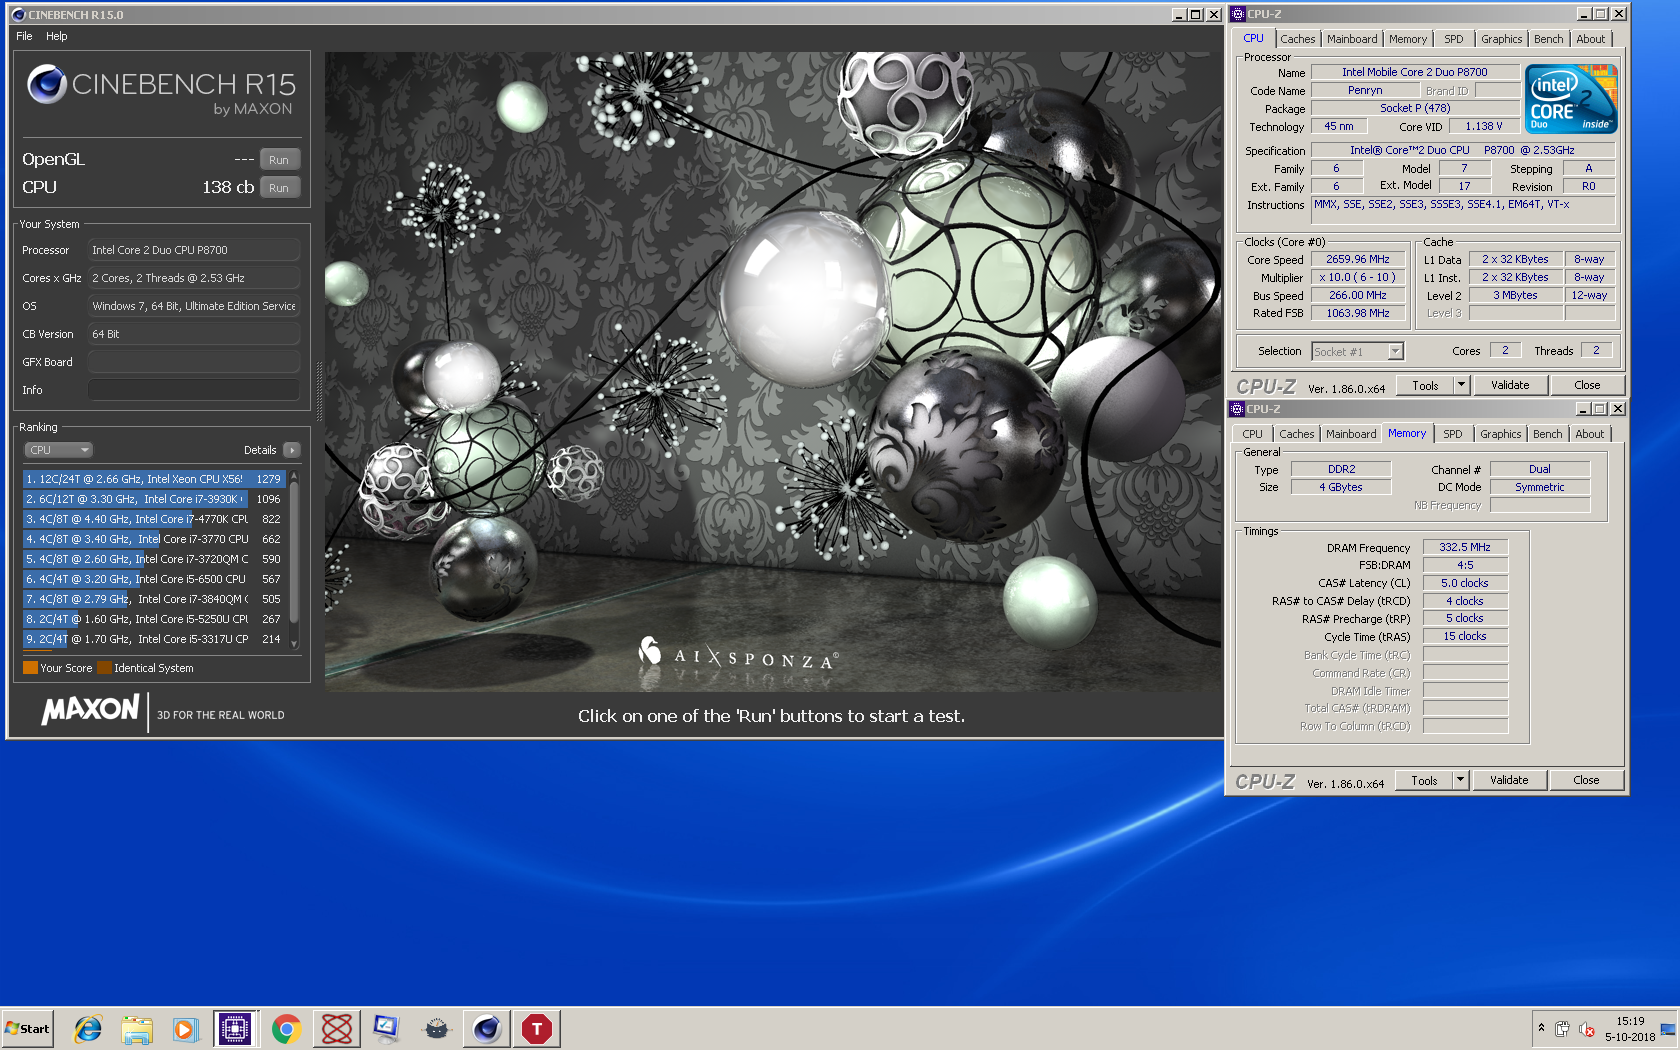
Task: Switch to Memory tab in upper CPU-Z
Action: click(1408, 39)
